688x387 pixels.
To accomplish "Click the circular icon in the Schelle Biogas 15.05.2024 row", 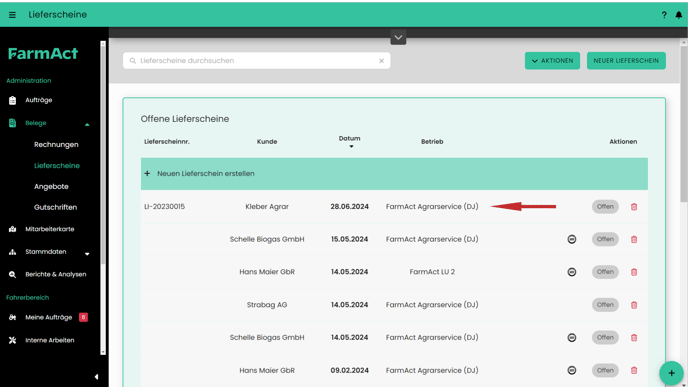I will tap(571, 239).
